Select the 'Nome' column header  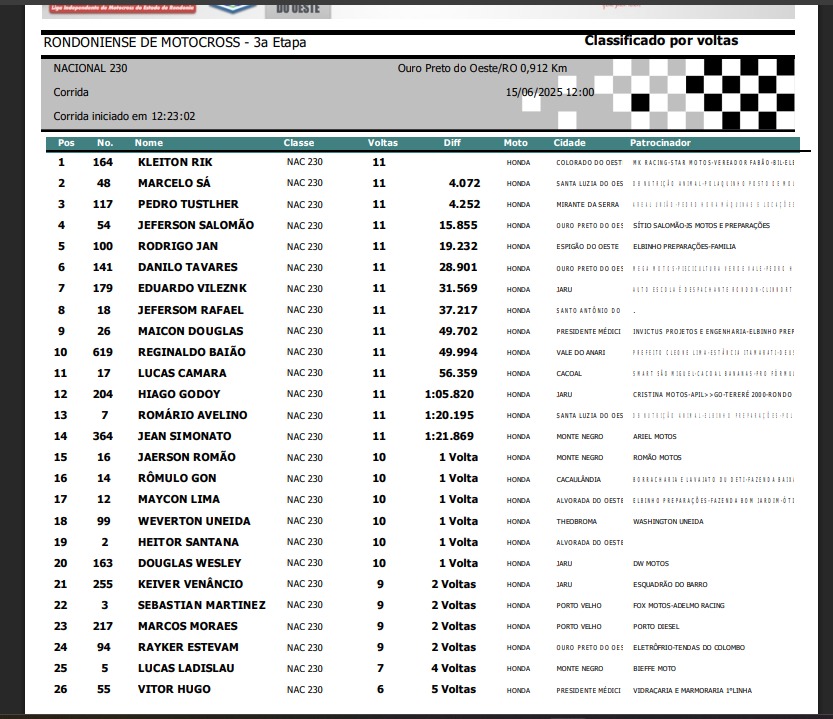pos(149,143)
